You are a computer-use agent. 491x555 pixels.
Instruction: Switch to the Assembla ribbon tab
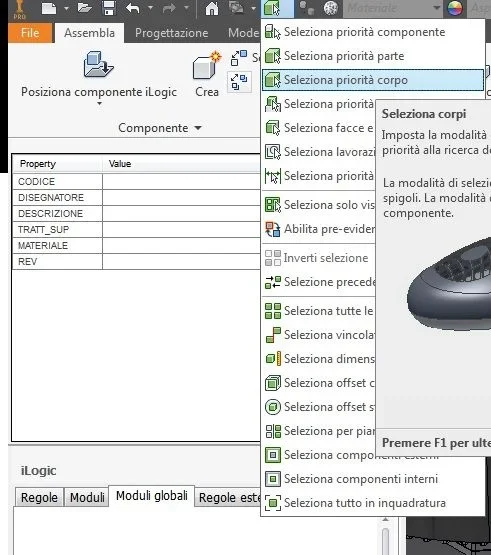click(89, 33)
